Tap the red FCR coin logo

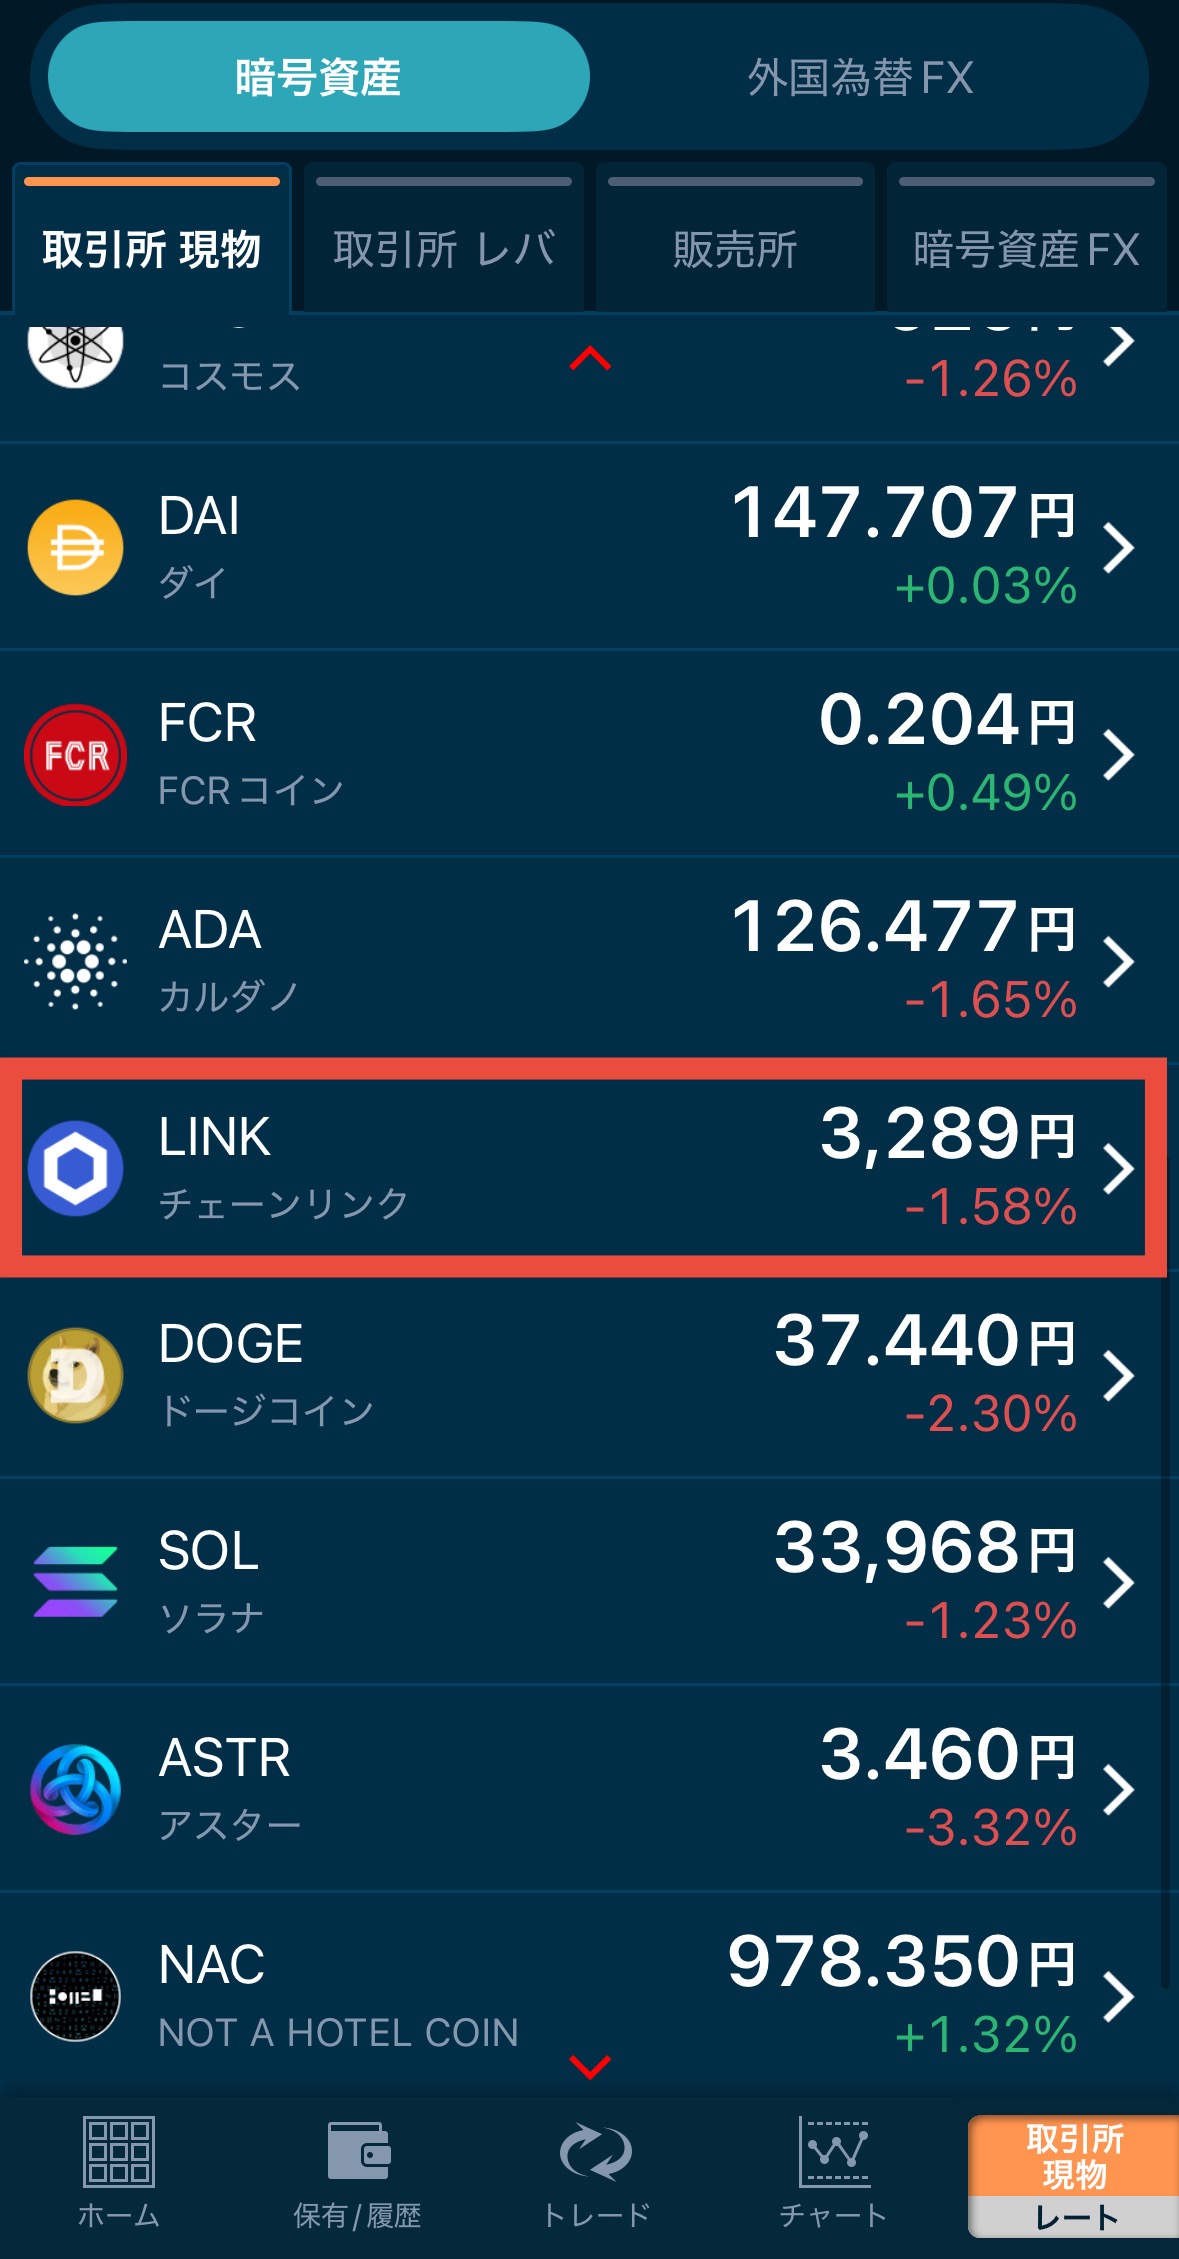tap(75, 755)
